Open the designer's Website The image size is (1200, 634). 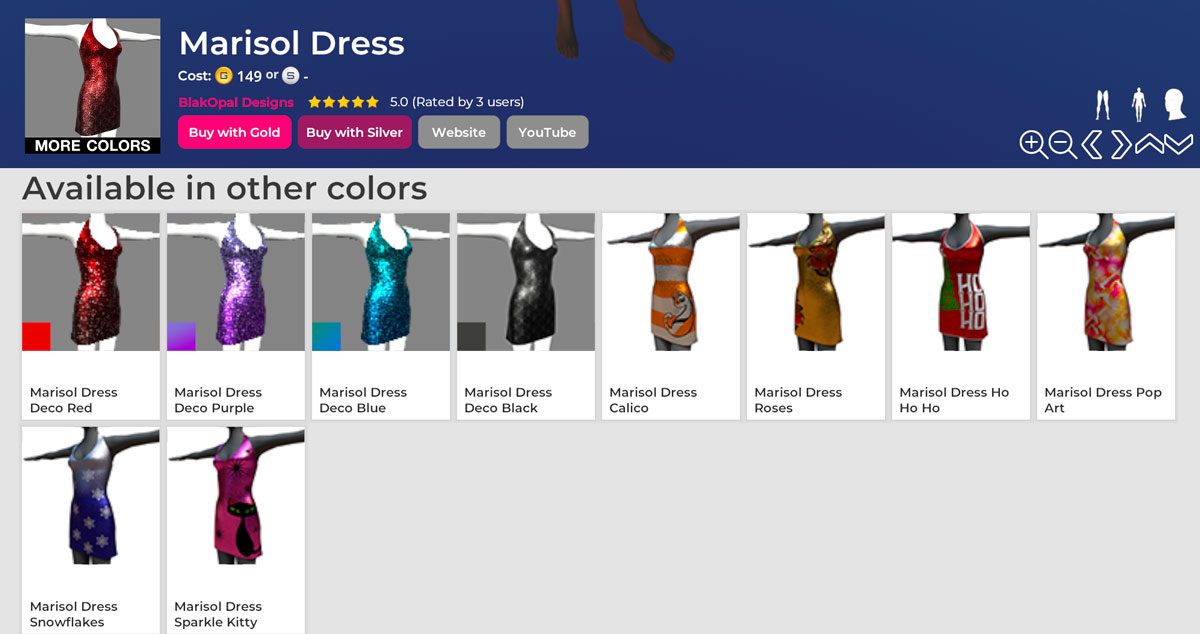point(459,132)
